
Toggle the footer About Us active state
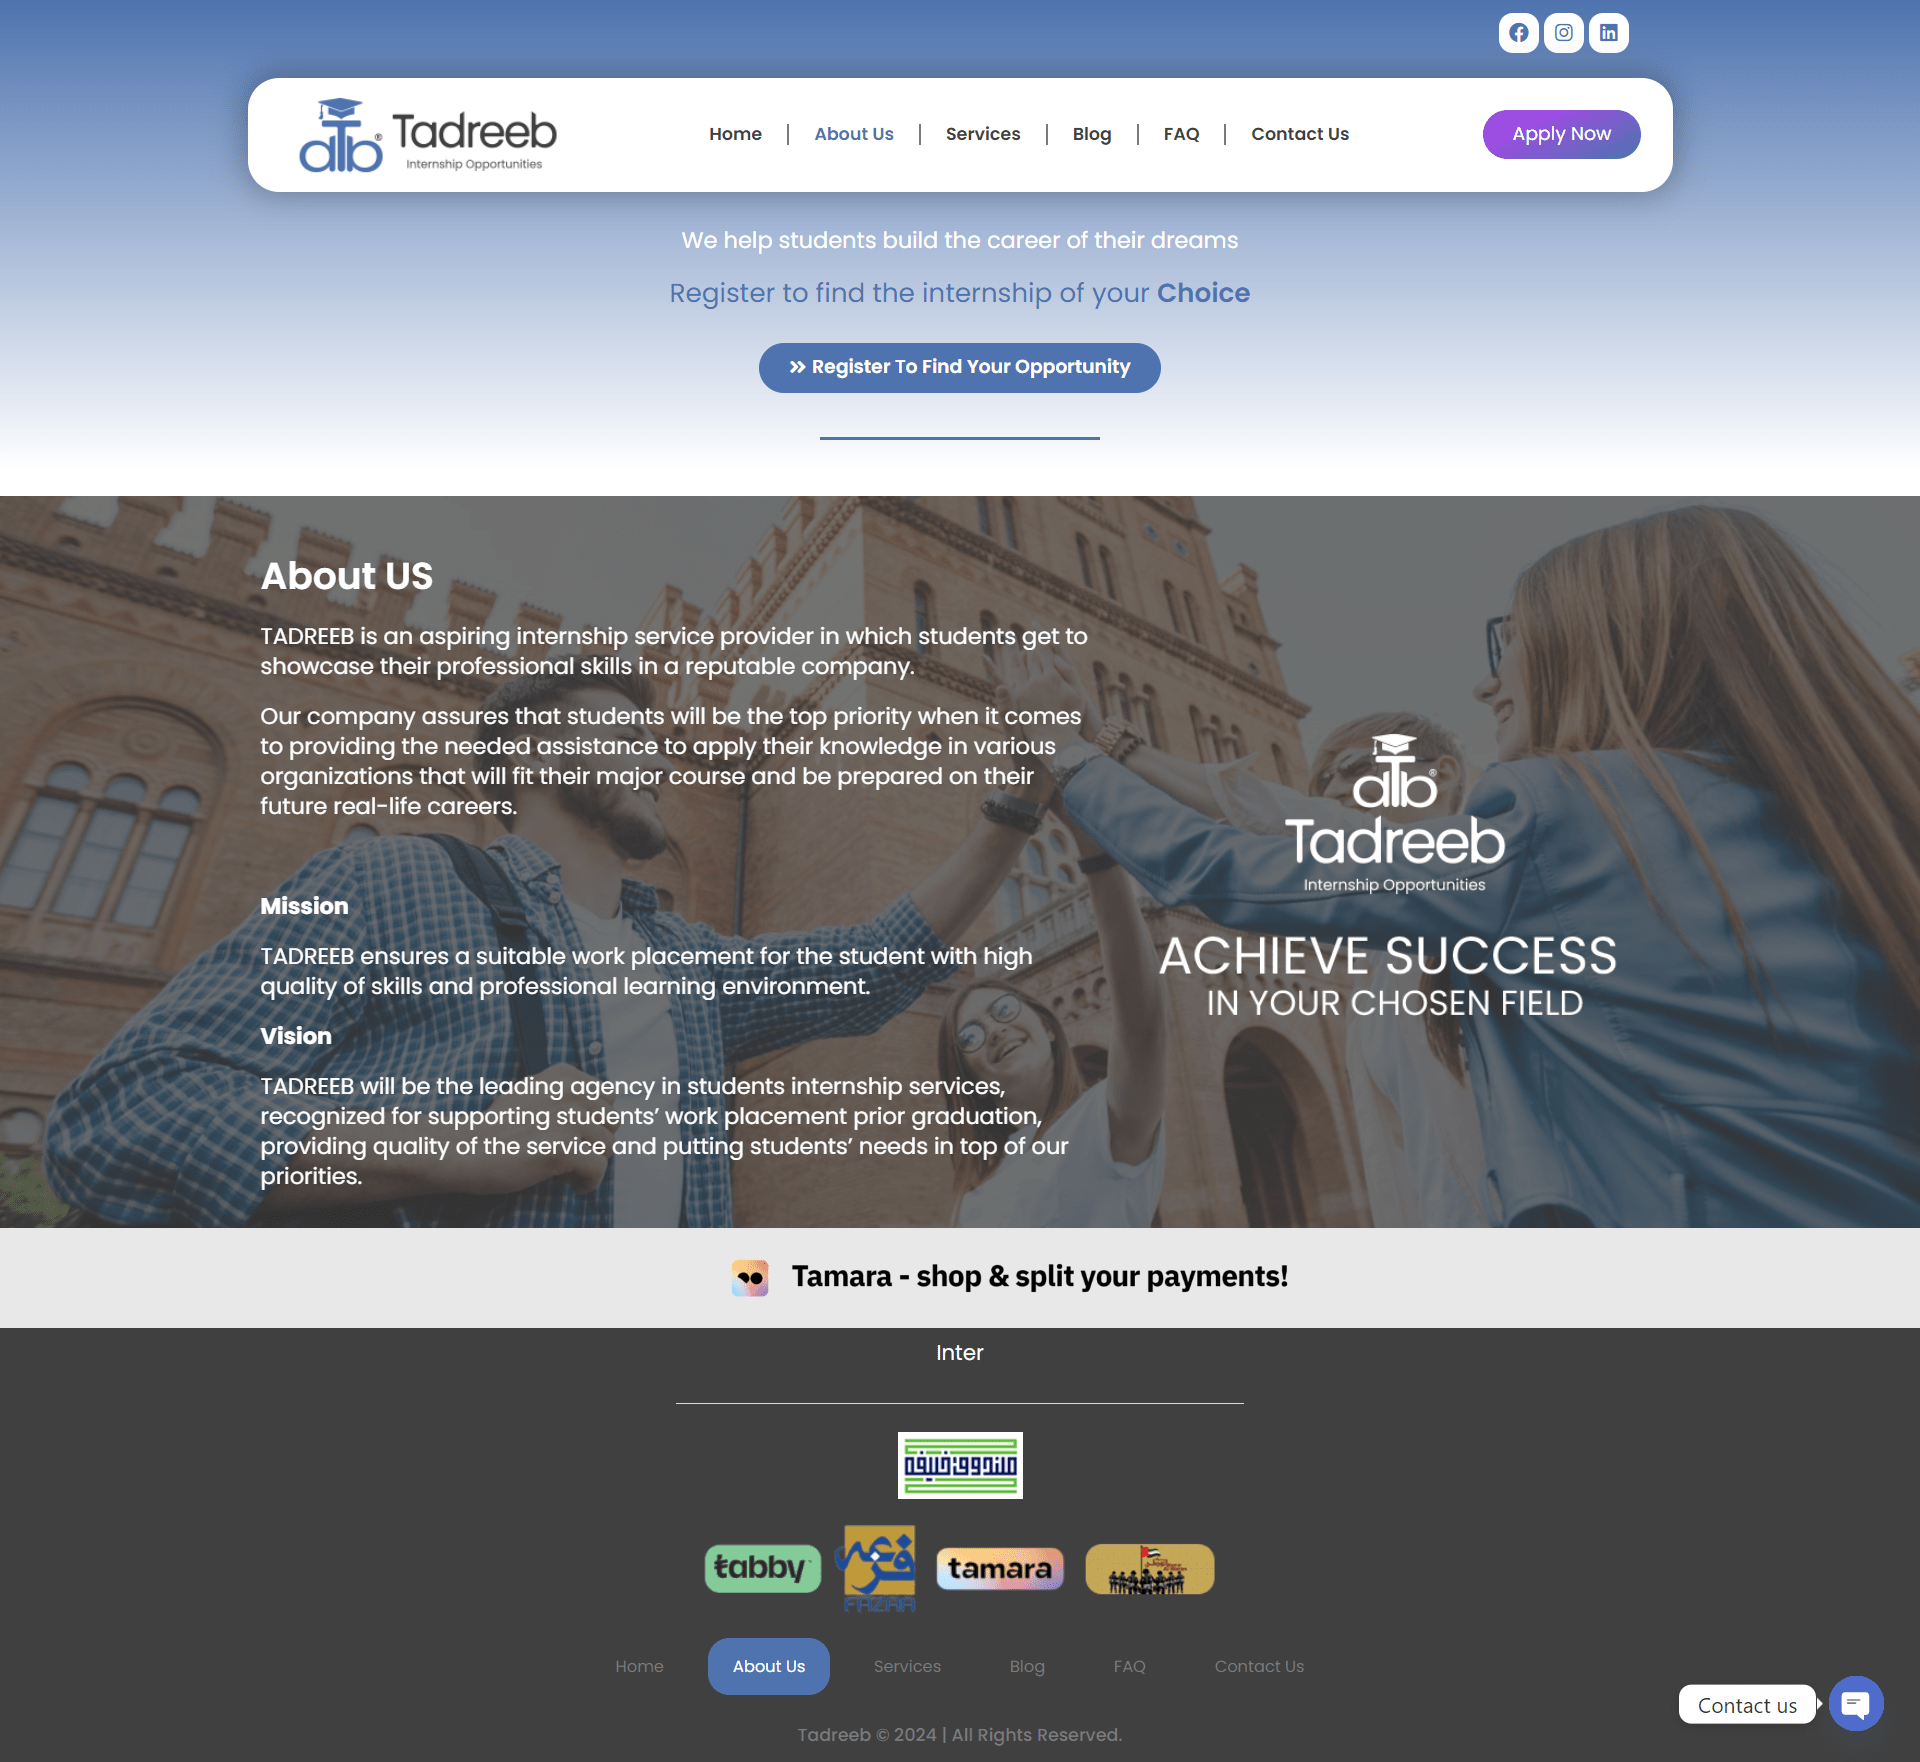coord(768,1665)
